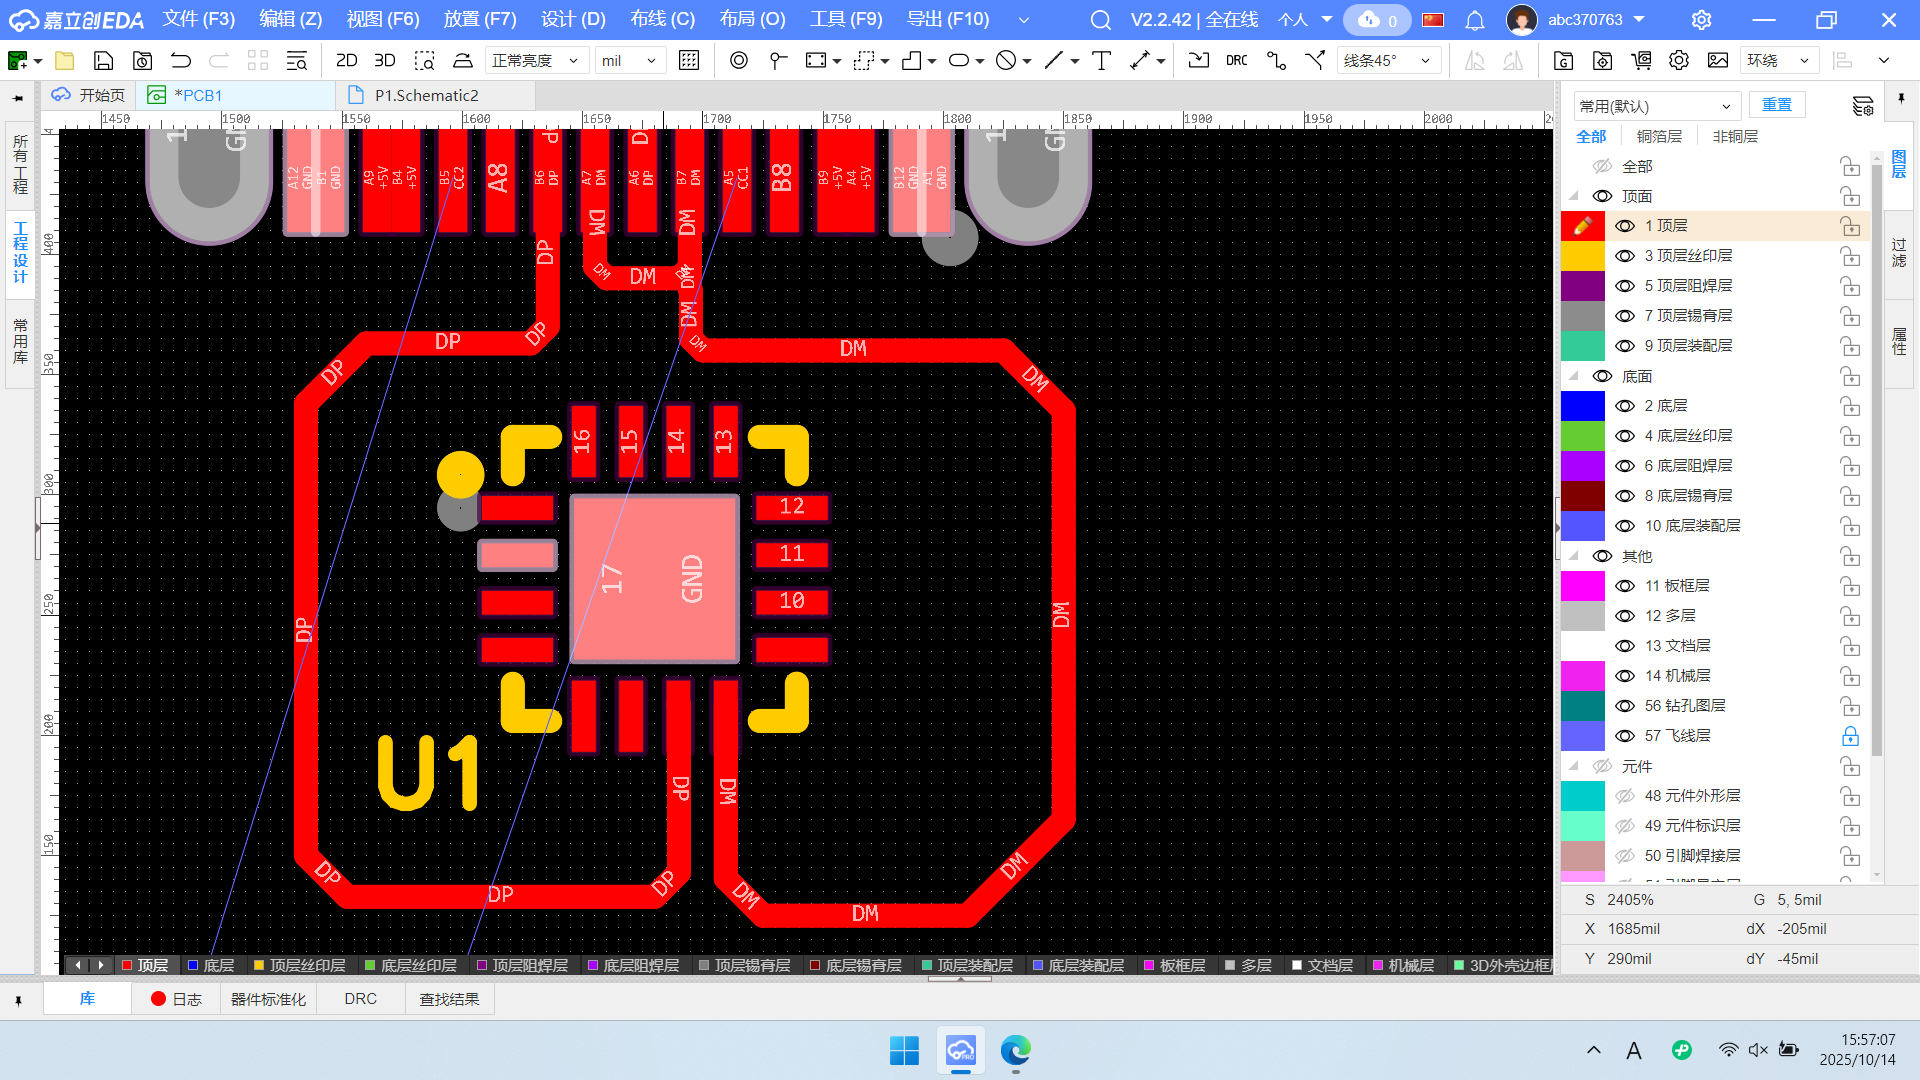The height and width of the screenshot is (1080, 1920).
Task: Select the text tool in toolbar
Action: tap(1101, 61)
